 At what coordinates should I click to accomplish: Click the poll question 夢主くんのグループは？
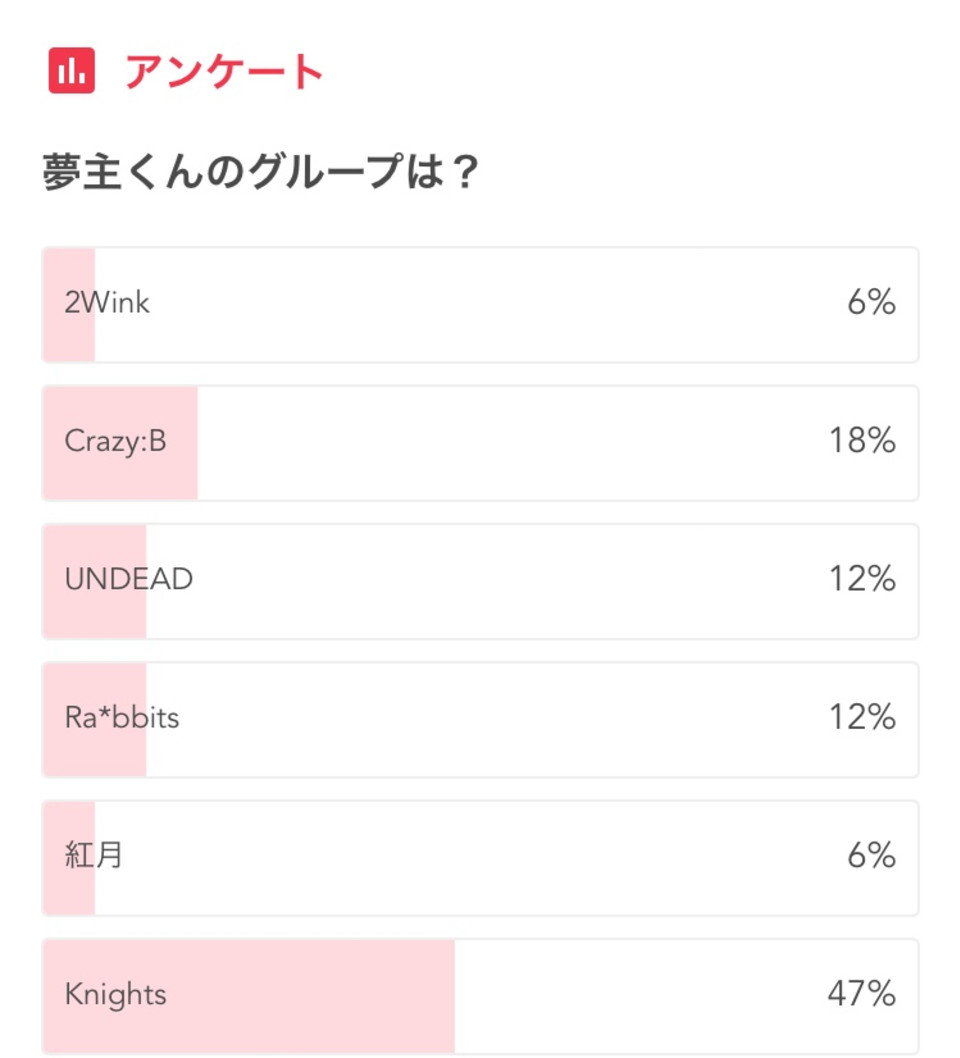261,171
